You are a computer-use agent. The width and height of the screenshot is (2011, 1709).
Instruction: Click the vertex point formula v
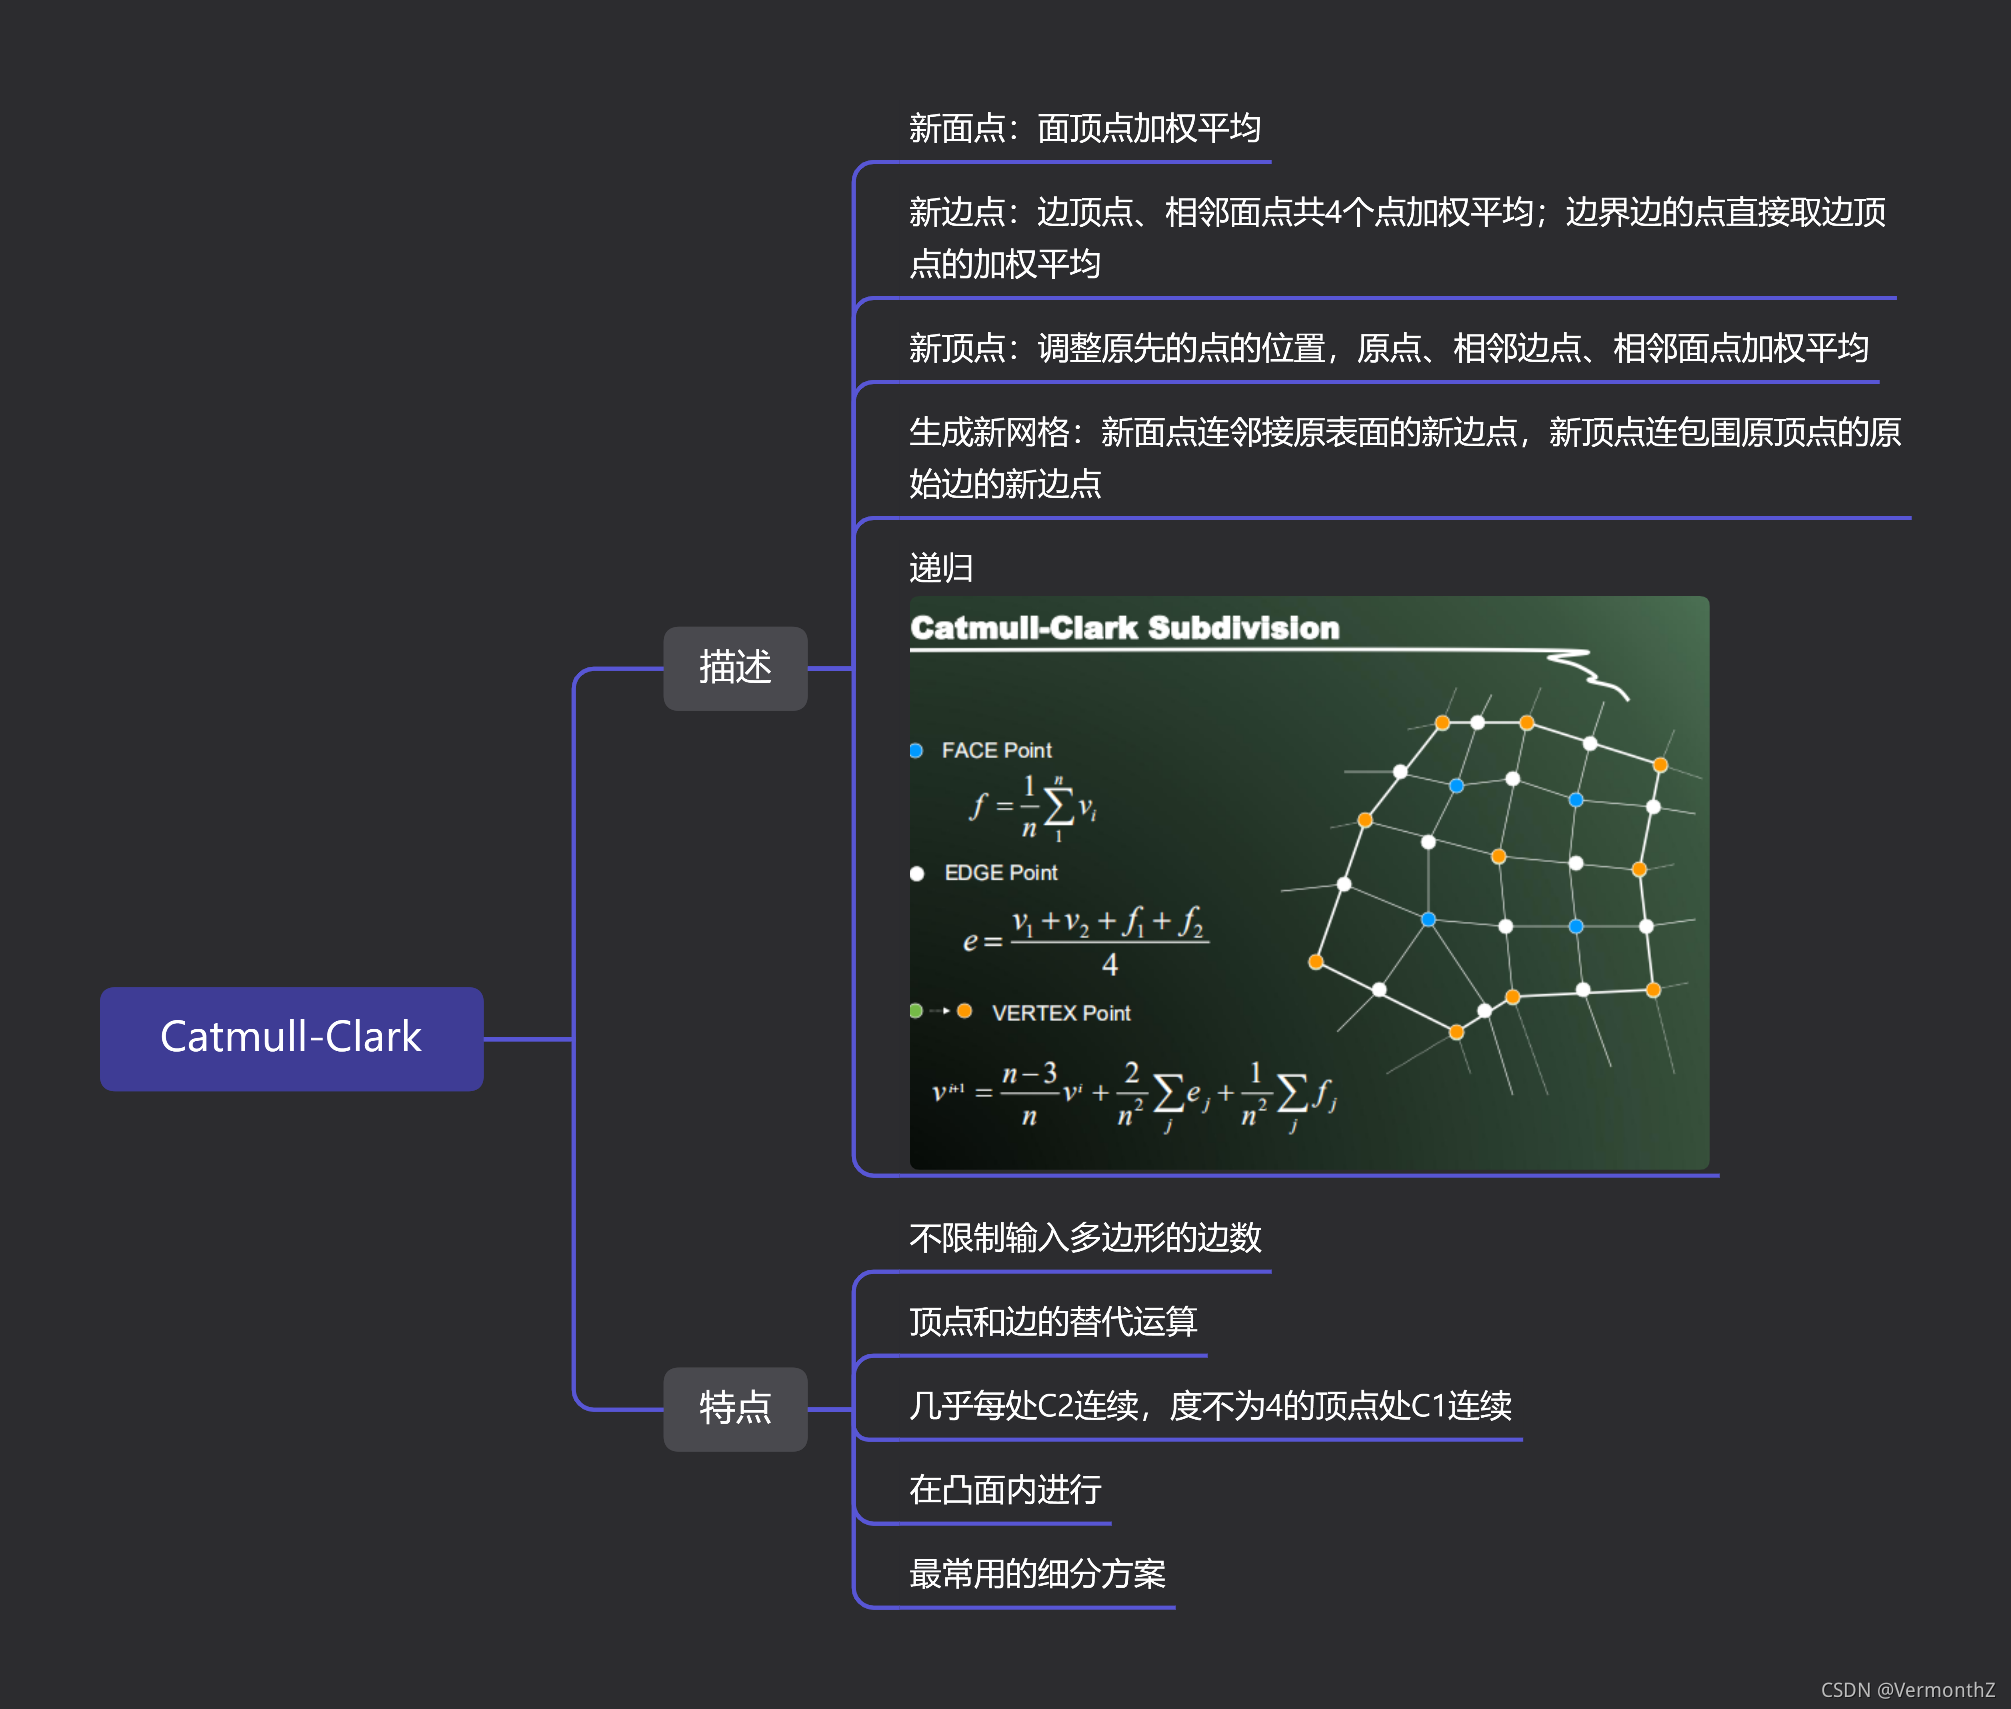click(1135, 1096)
